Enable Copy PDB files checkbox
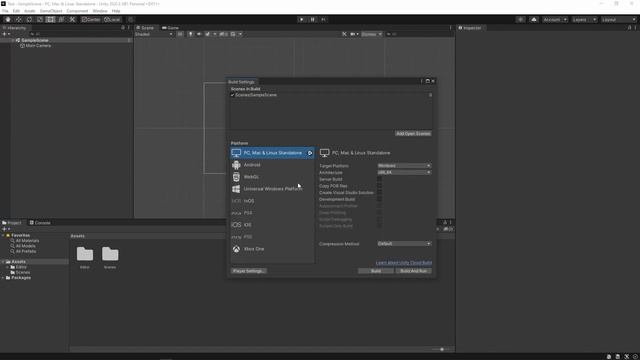Image resolution: width=640 pixels, height=360 pixels. point(380,186)
